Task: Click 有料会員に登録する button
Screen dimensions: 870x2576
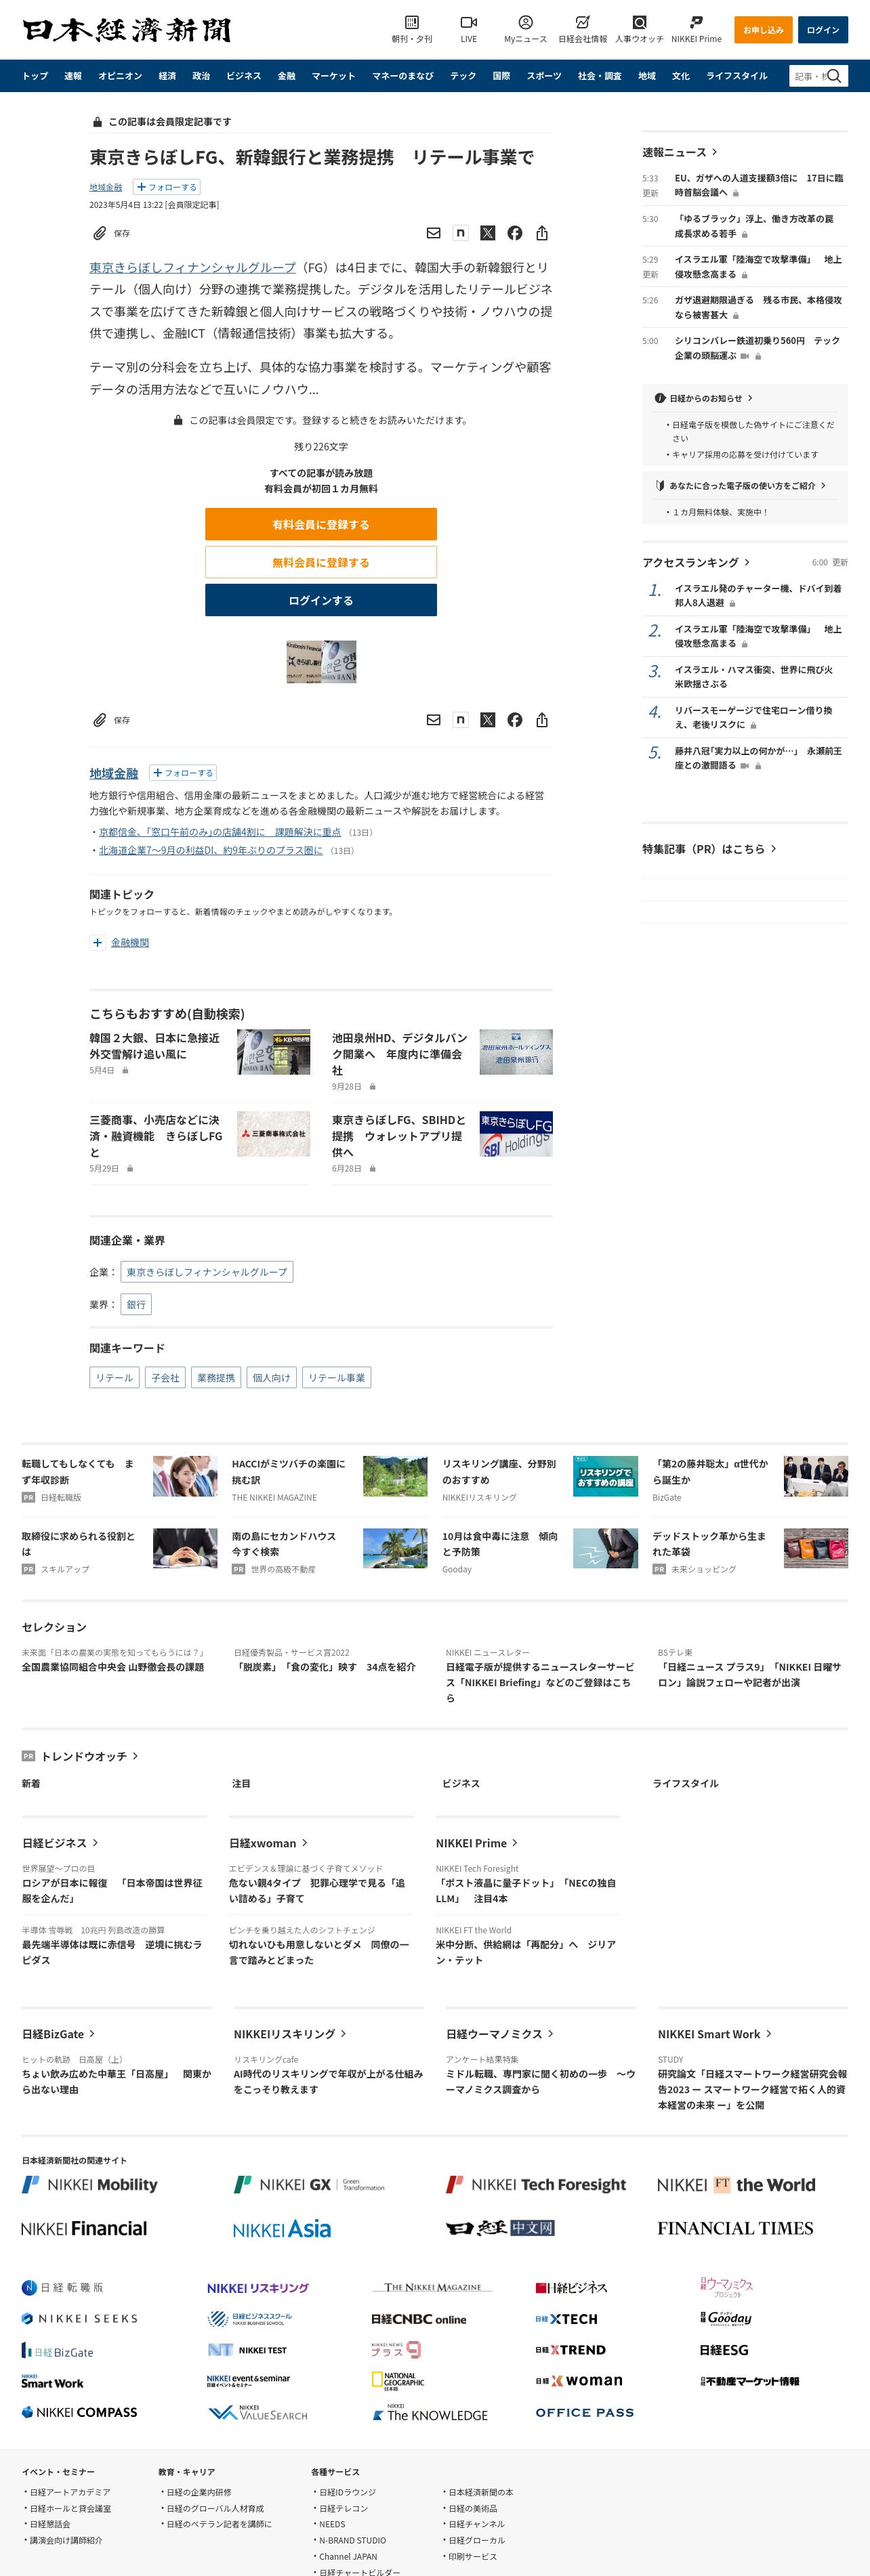Action: click(321, 524)
